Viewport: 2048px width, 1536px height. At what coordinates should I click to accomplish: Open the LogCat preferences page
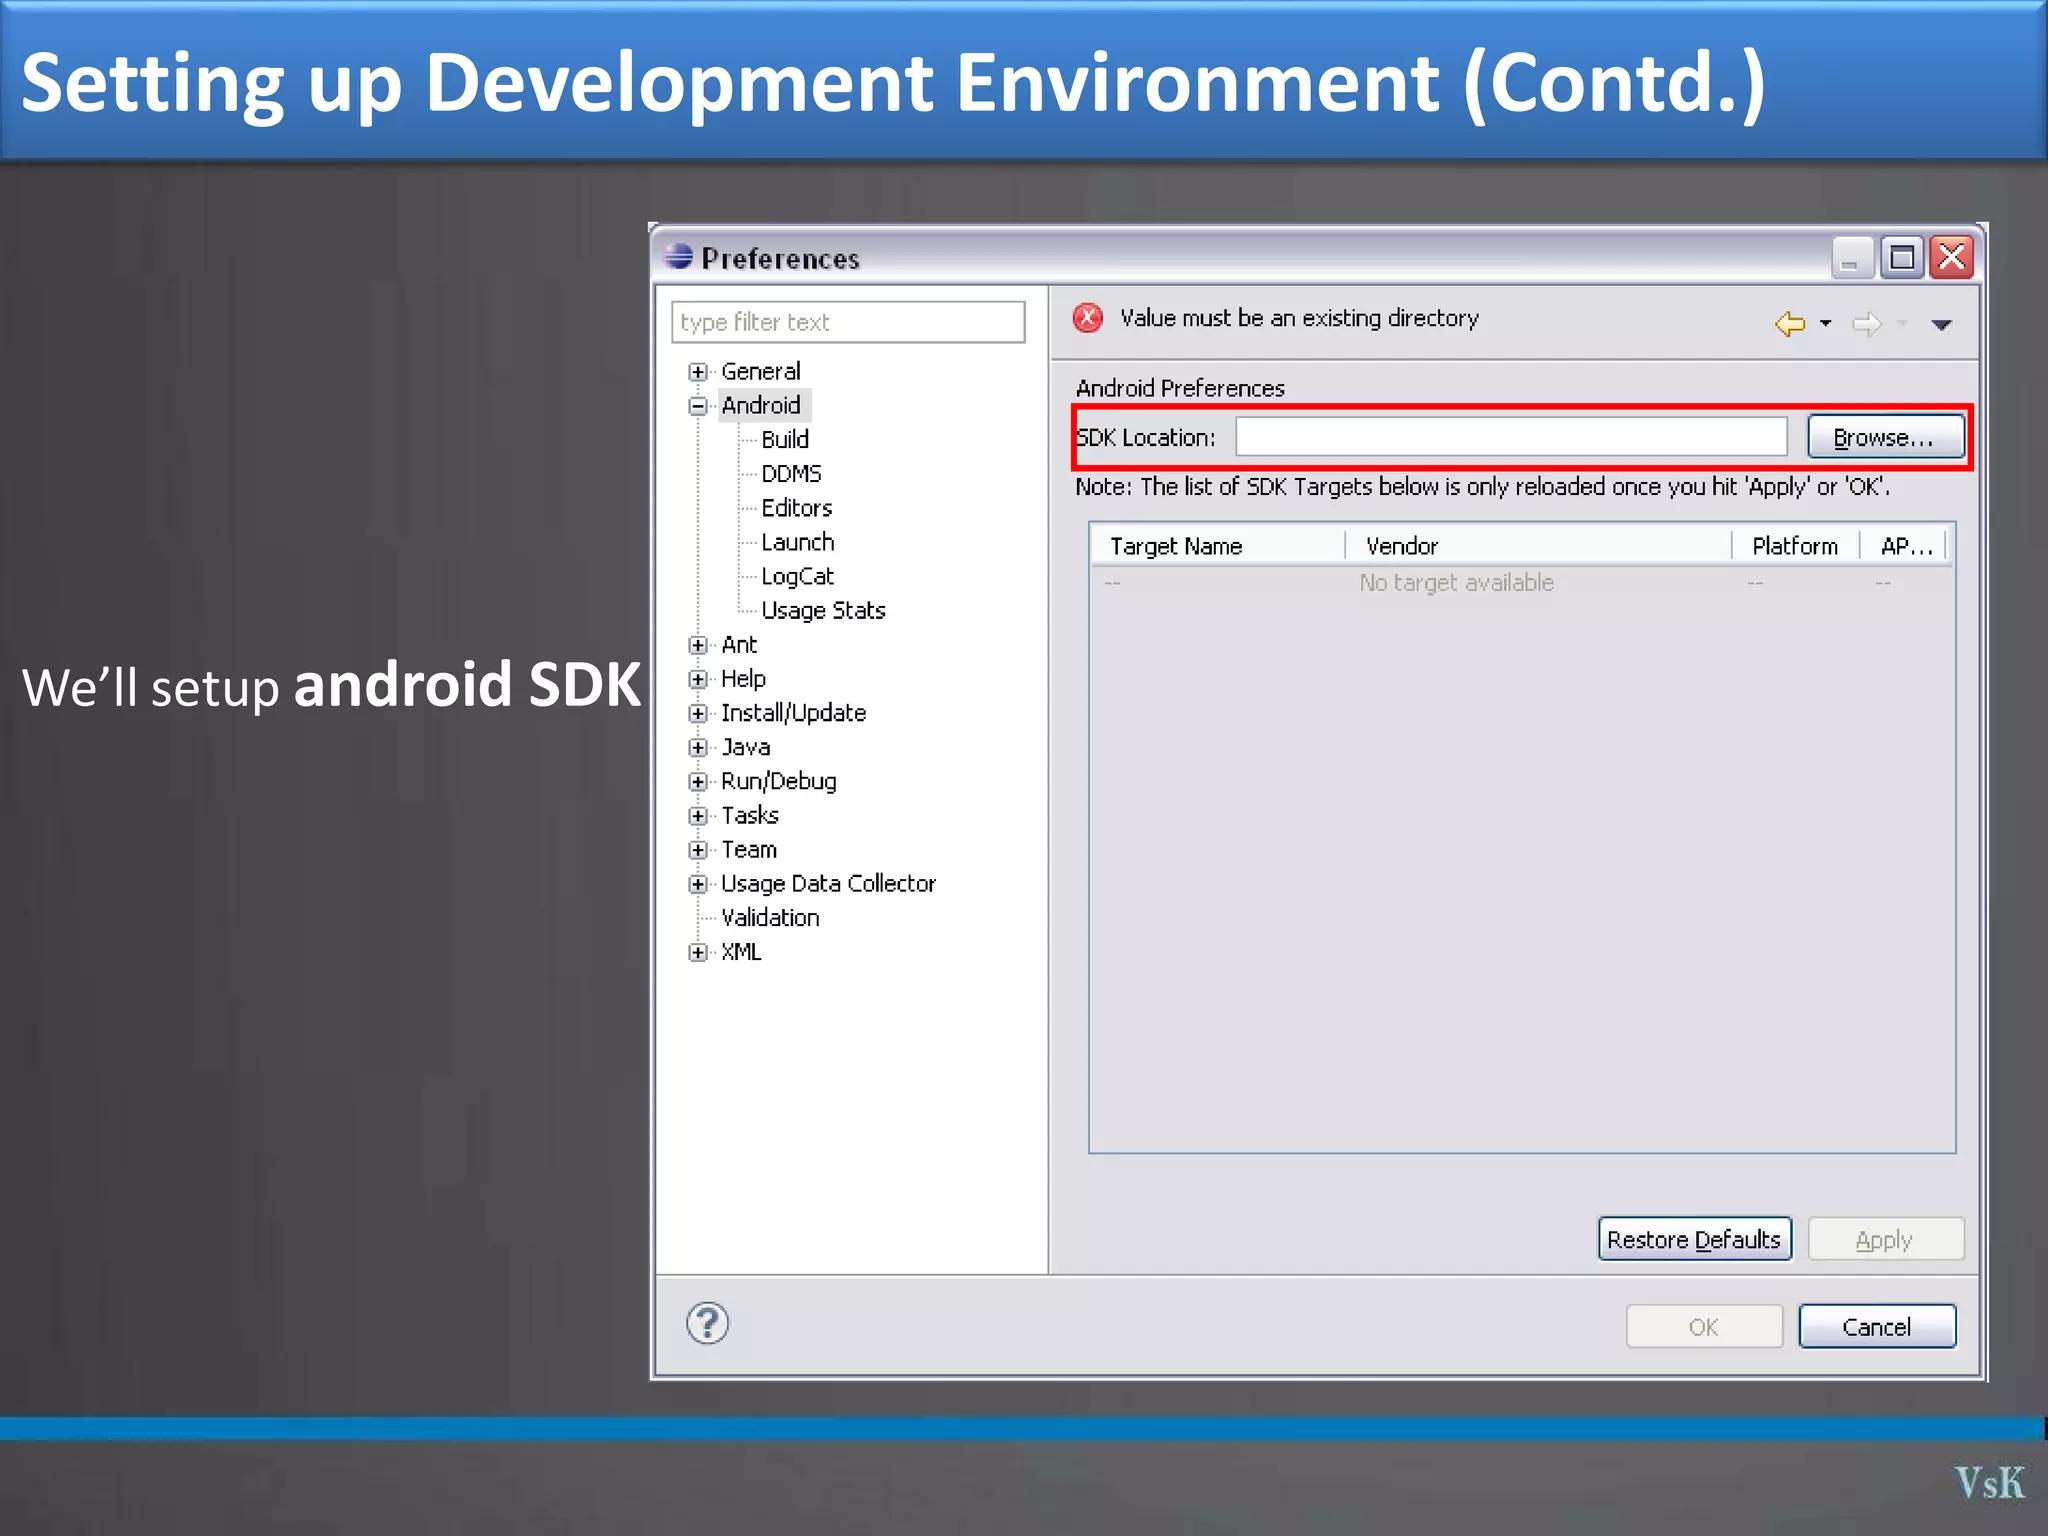[x=797, y=576]
